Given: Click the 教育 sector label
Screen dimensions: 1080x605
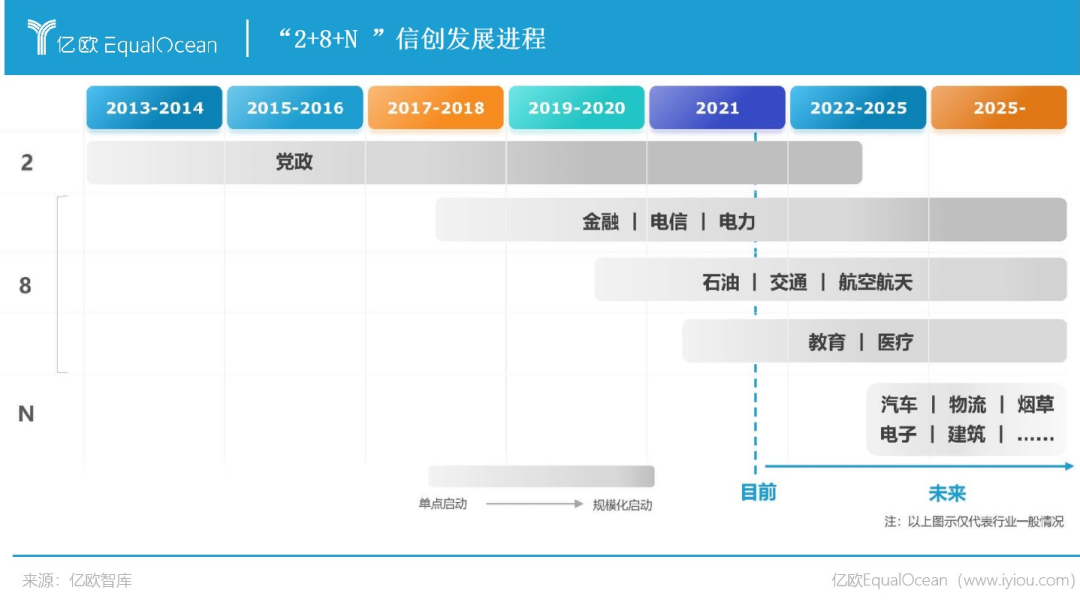Looking at the screenshot, I should tap(827, 342).
